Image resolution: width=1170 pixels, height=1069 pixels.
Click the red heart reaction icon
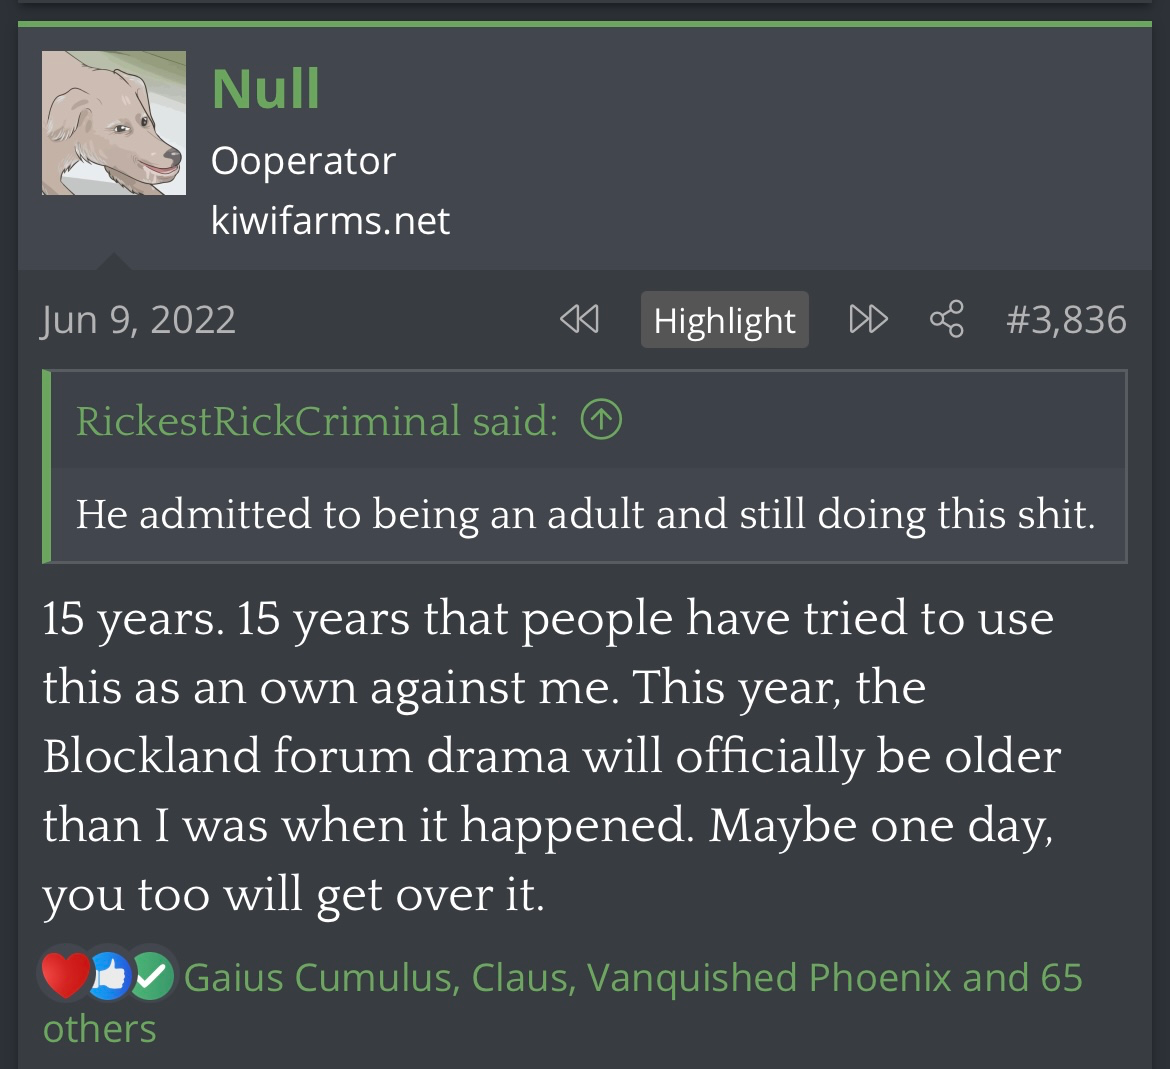[64, 977]
